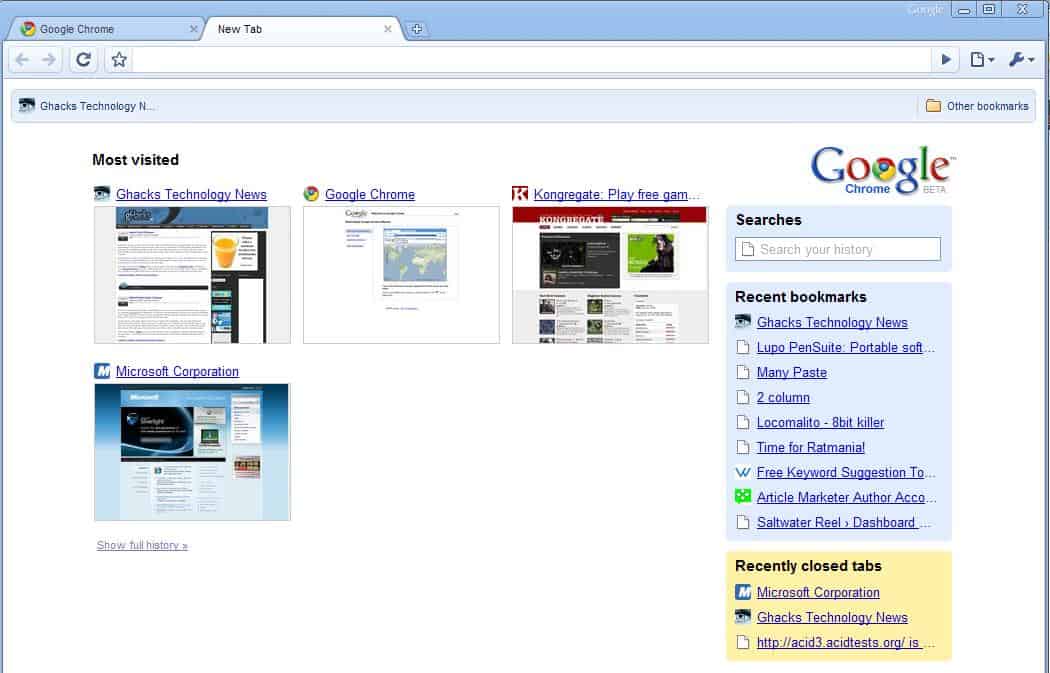The image size is (1050, 673).
Task: Click the Google Chrome Beta logo
Action: [880, 170]
